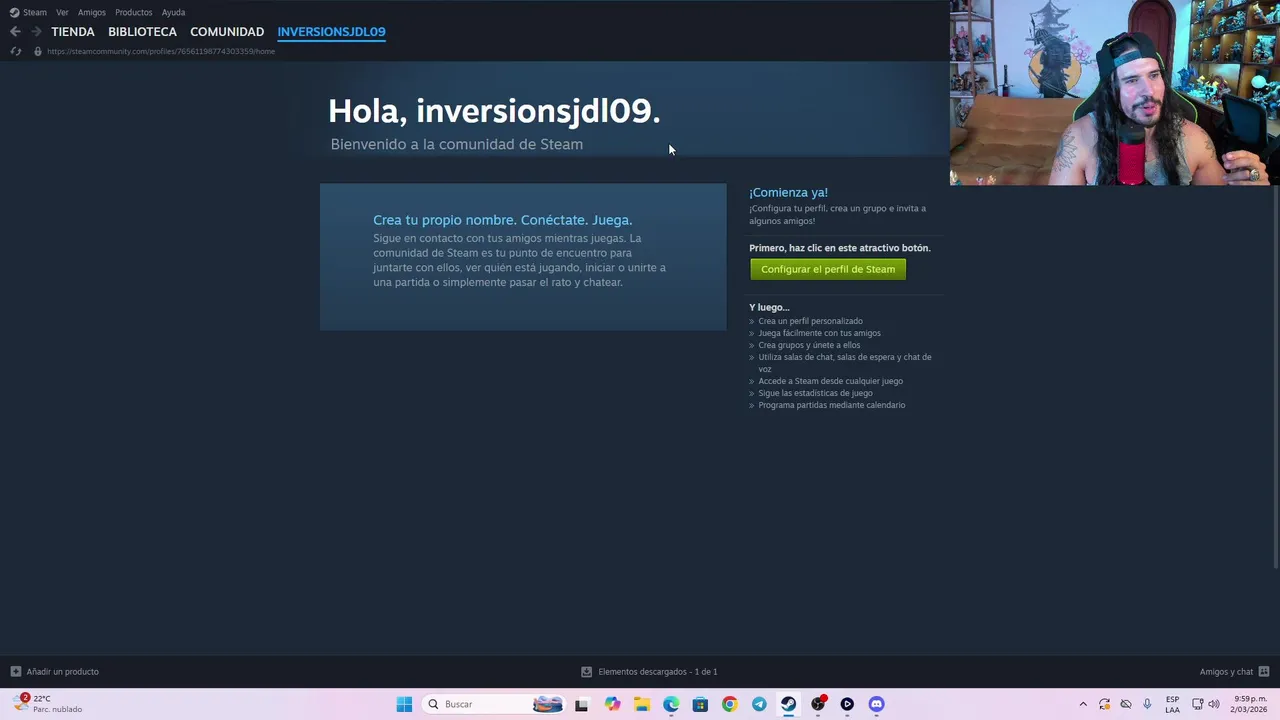1280x720 pixels.
Task: Click 'Accede a Steam desde cualquier juego'
Action: [830, 381]
